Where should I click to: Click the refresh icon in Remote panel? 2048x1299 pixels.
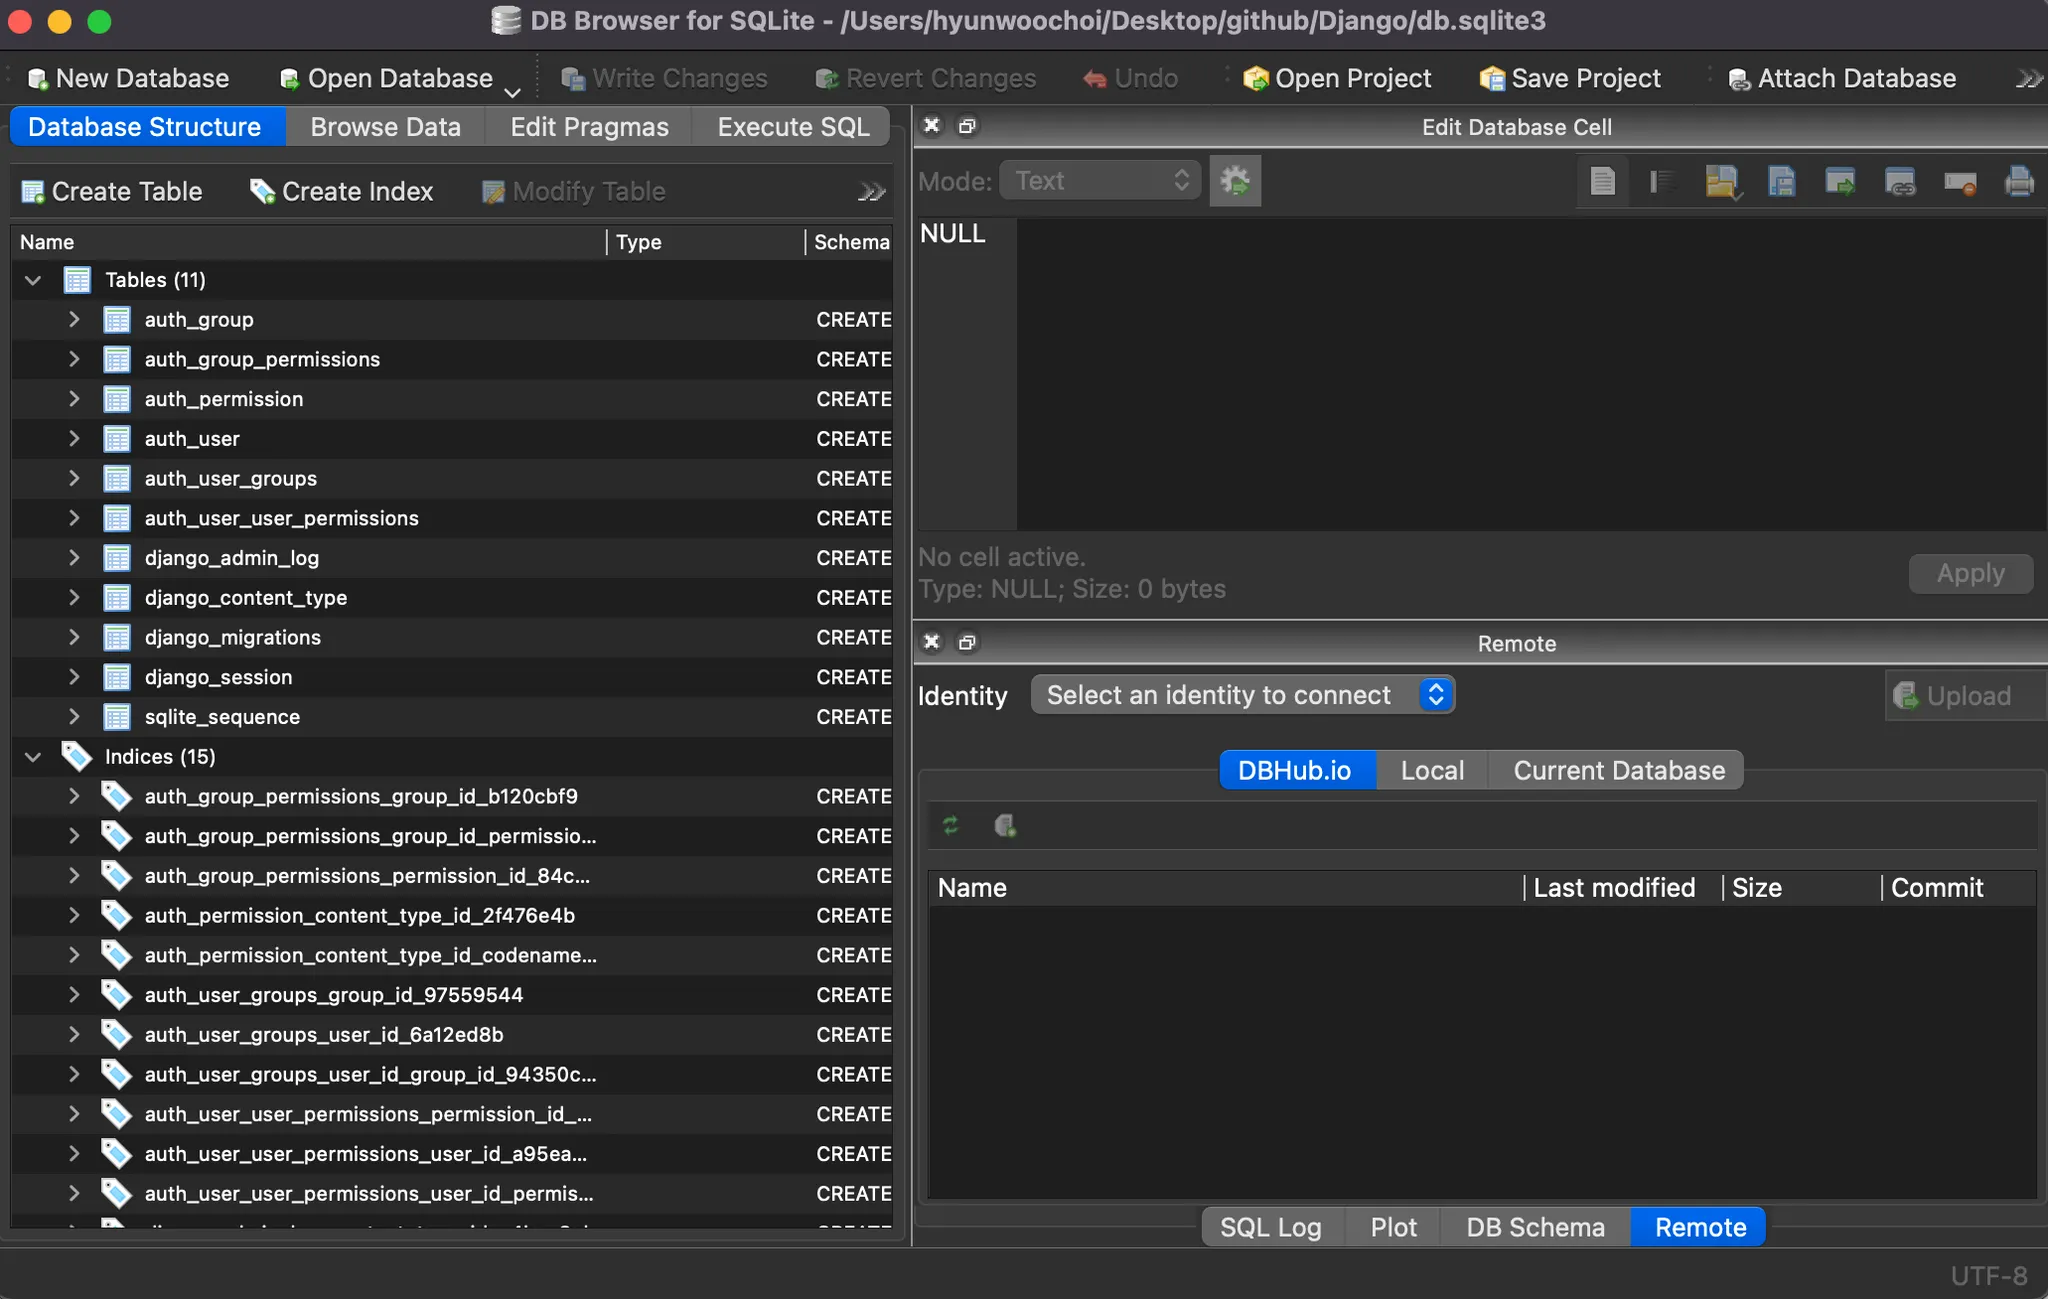point(950,825)
